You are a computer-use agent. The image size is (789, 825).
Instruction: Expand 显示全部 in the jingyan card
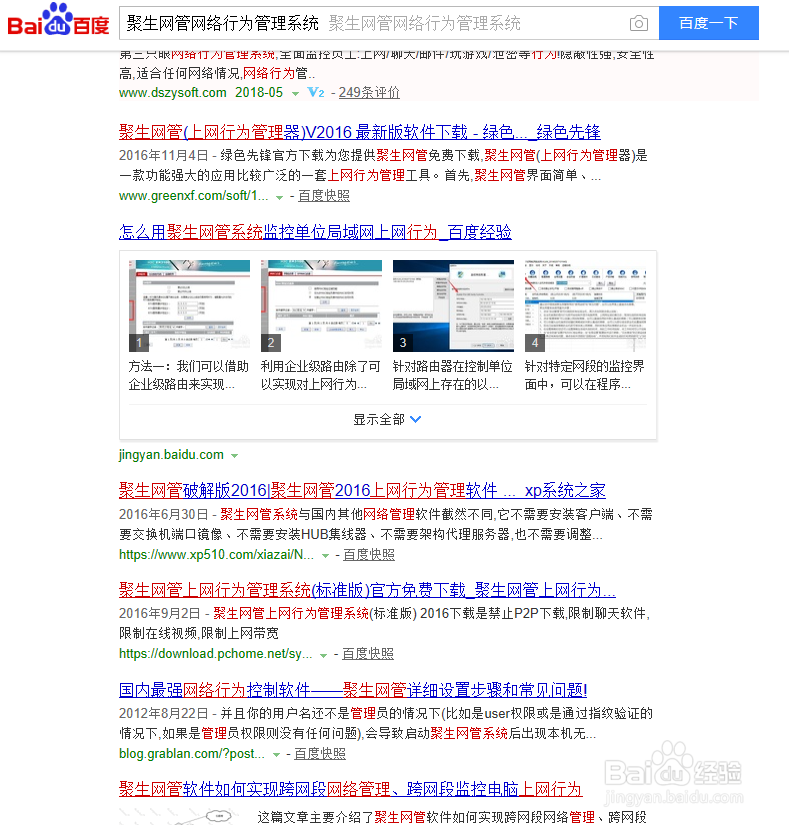coord(387,419)
